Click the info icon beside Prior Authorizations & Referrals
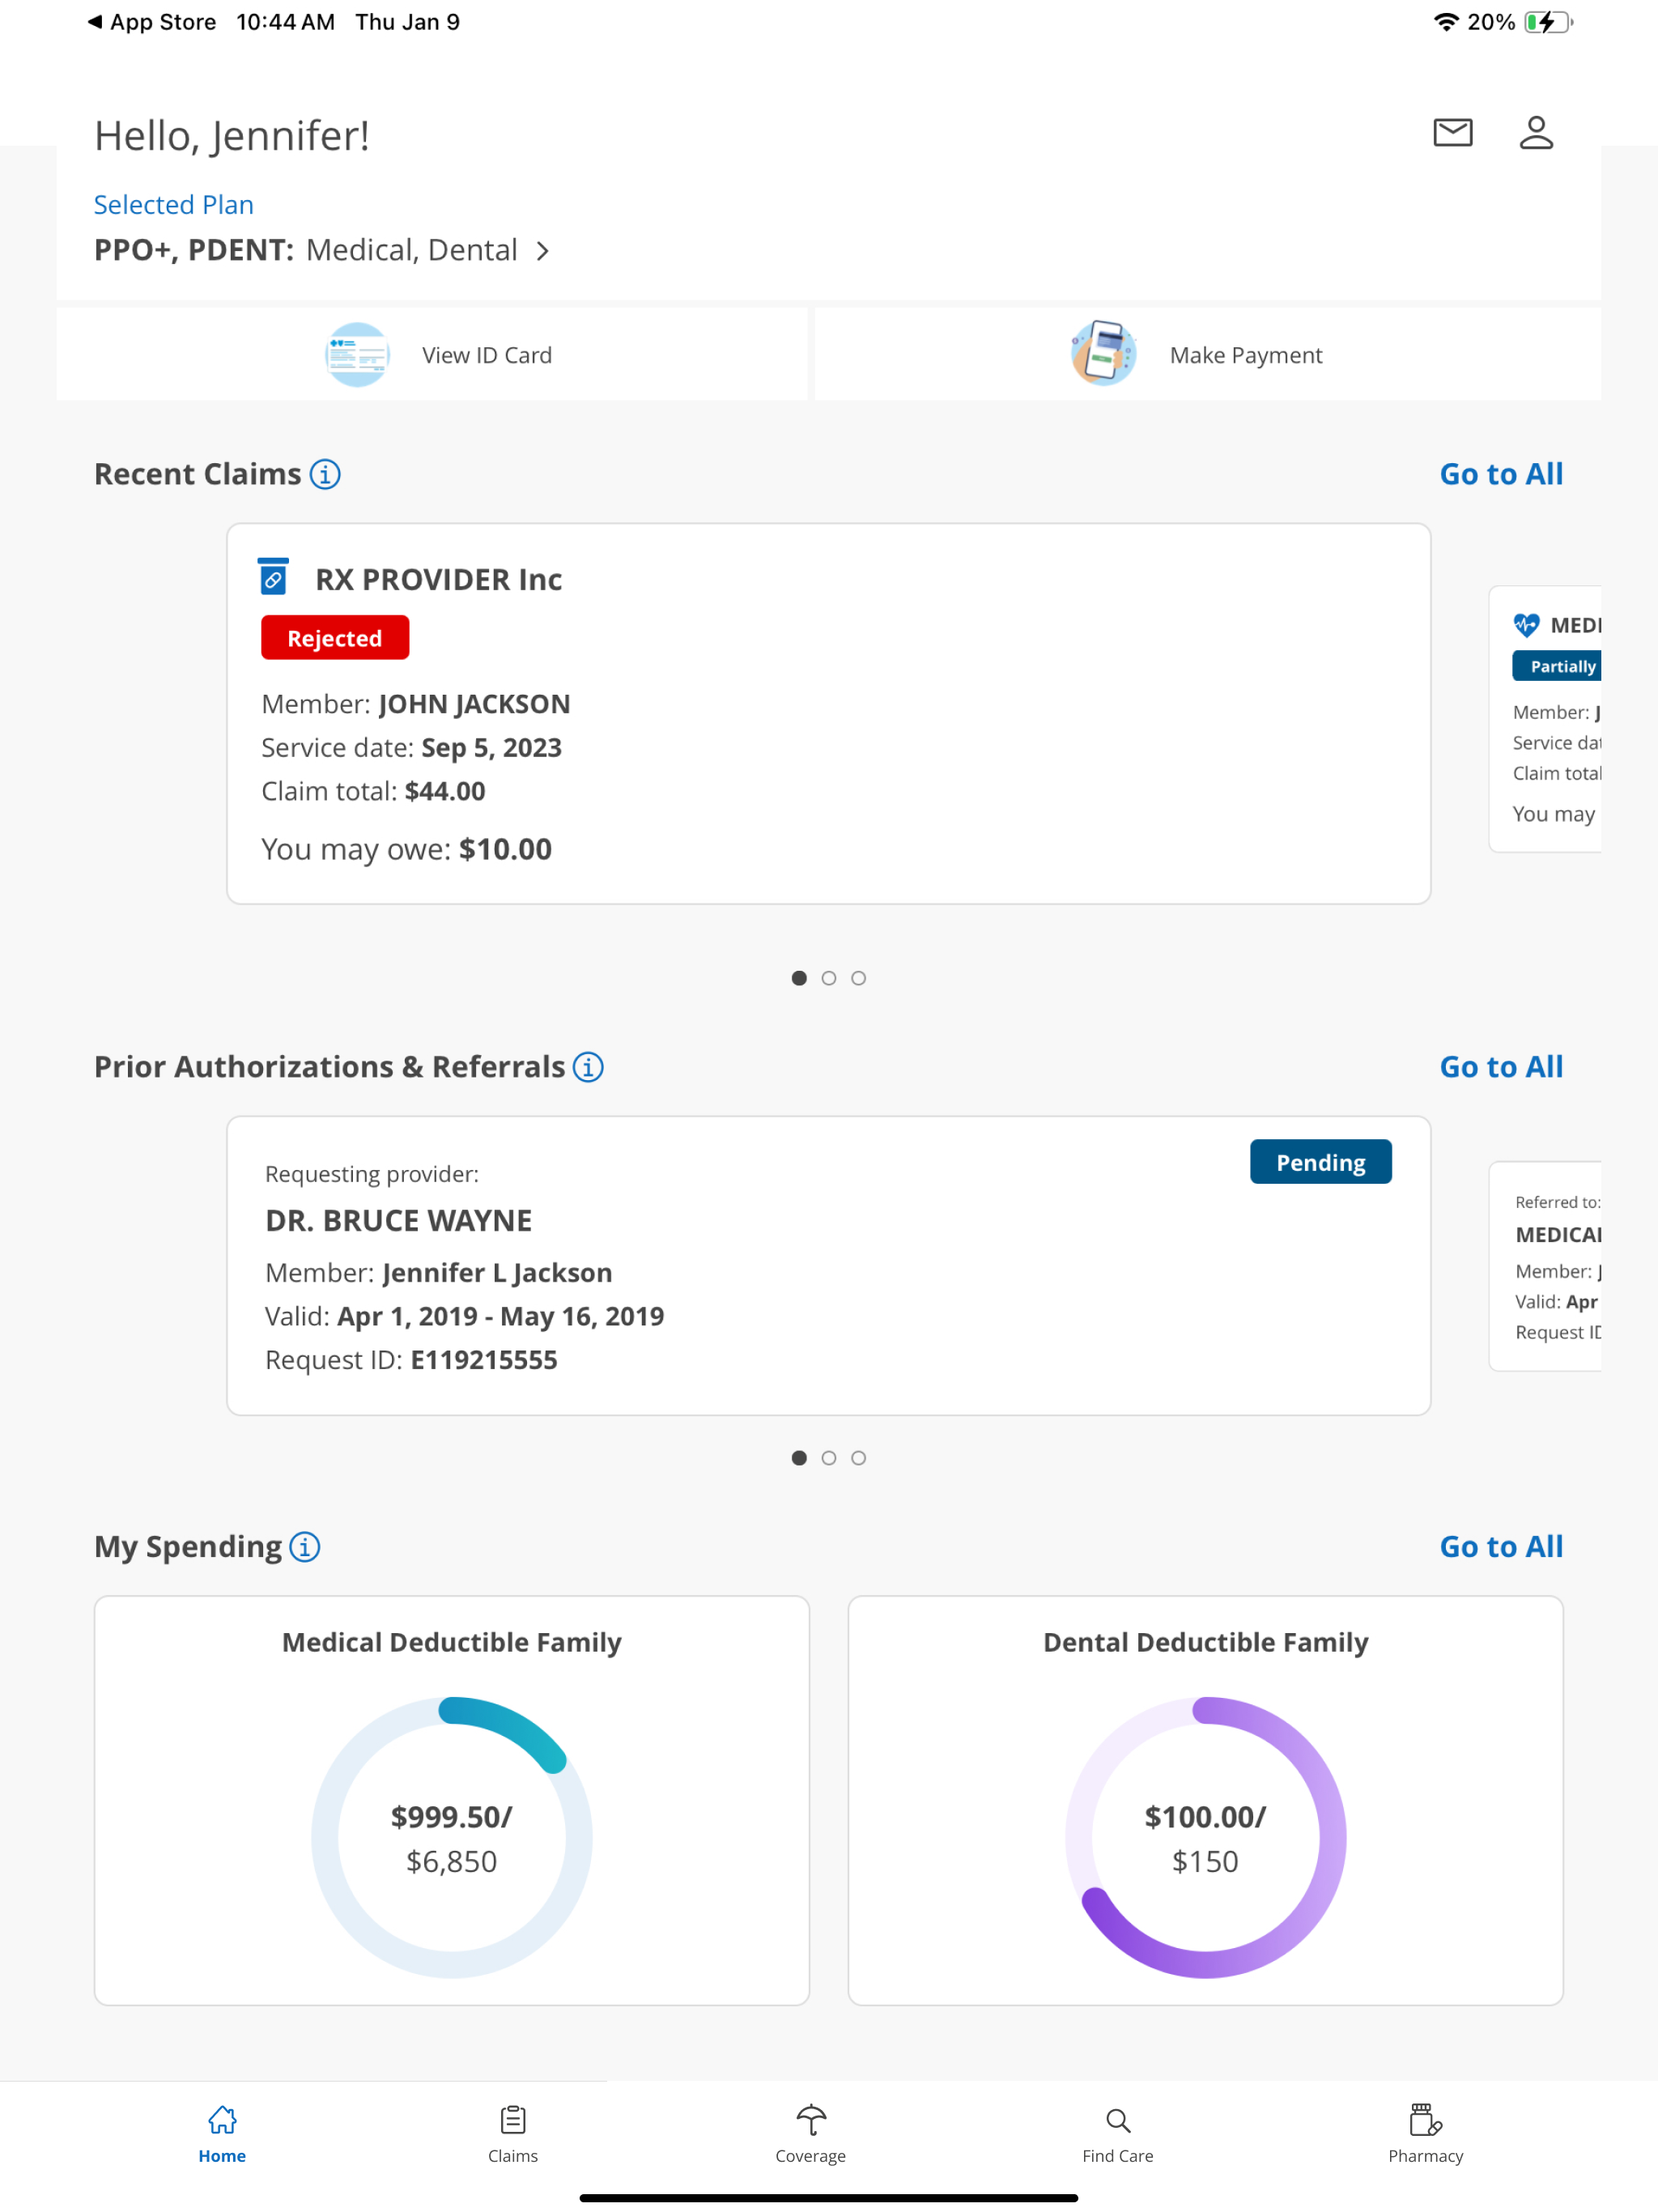 click(589, 1067)
